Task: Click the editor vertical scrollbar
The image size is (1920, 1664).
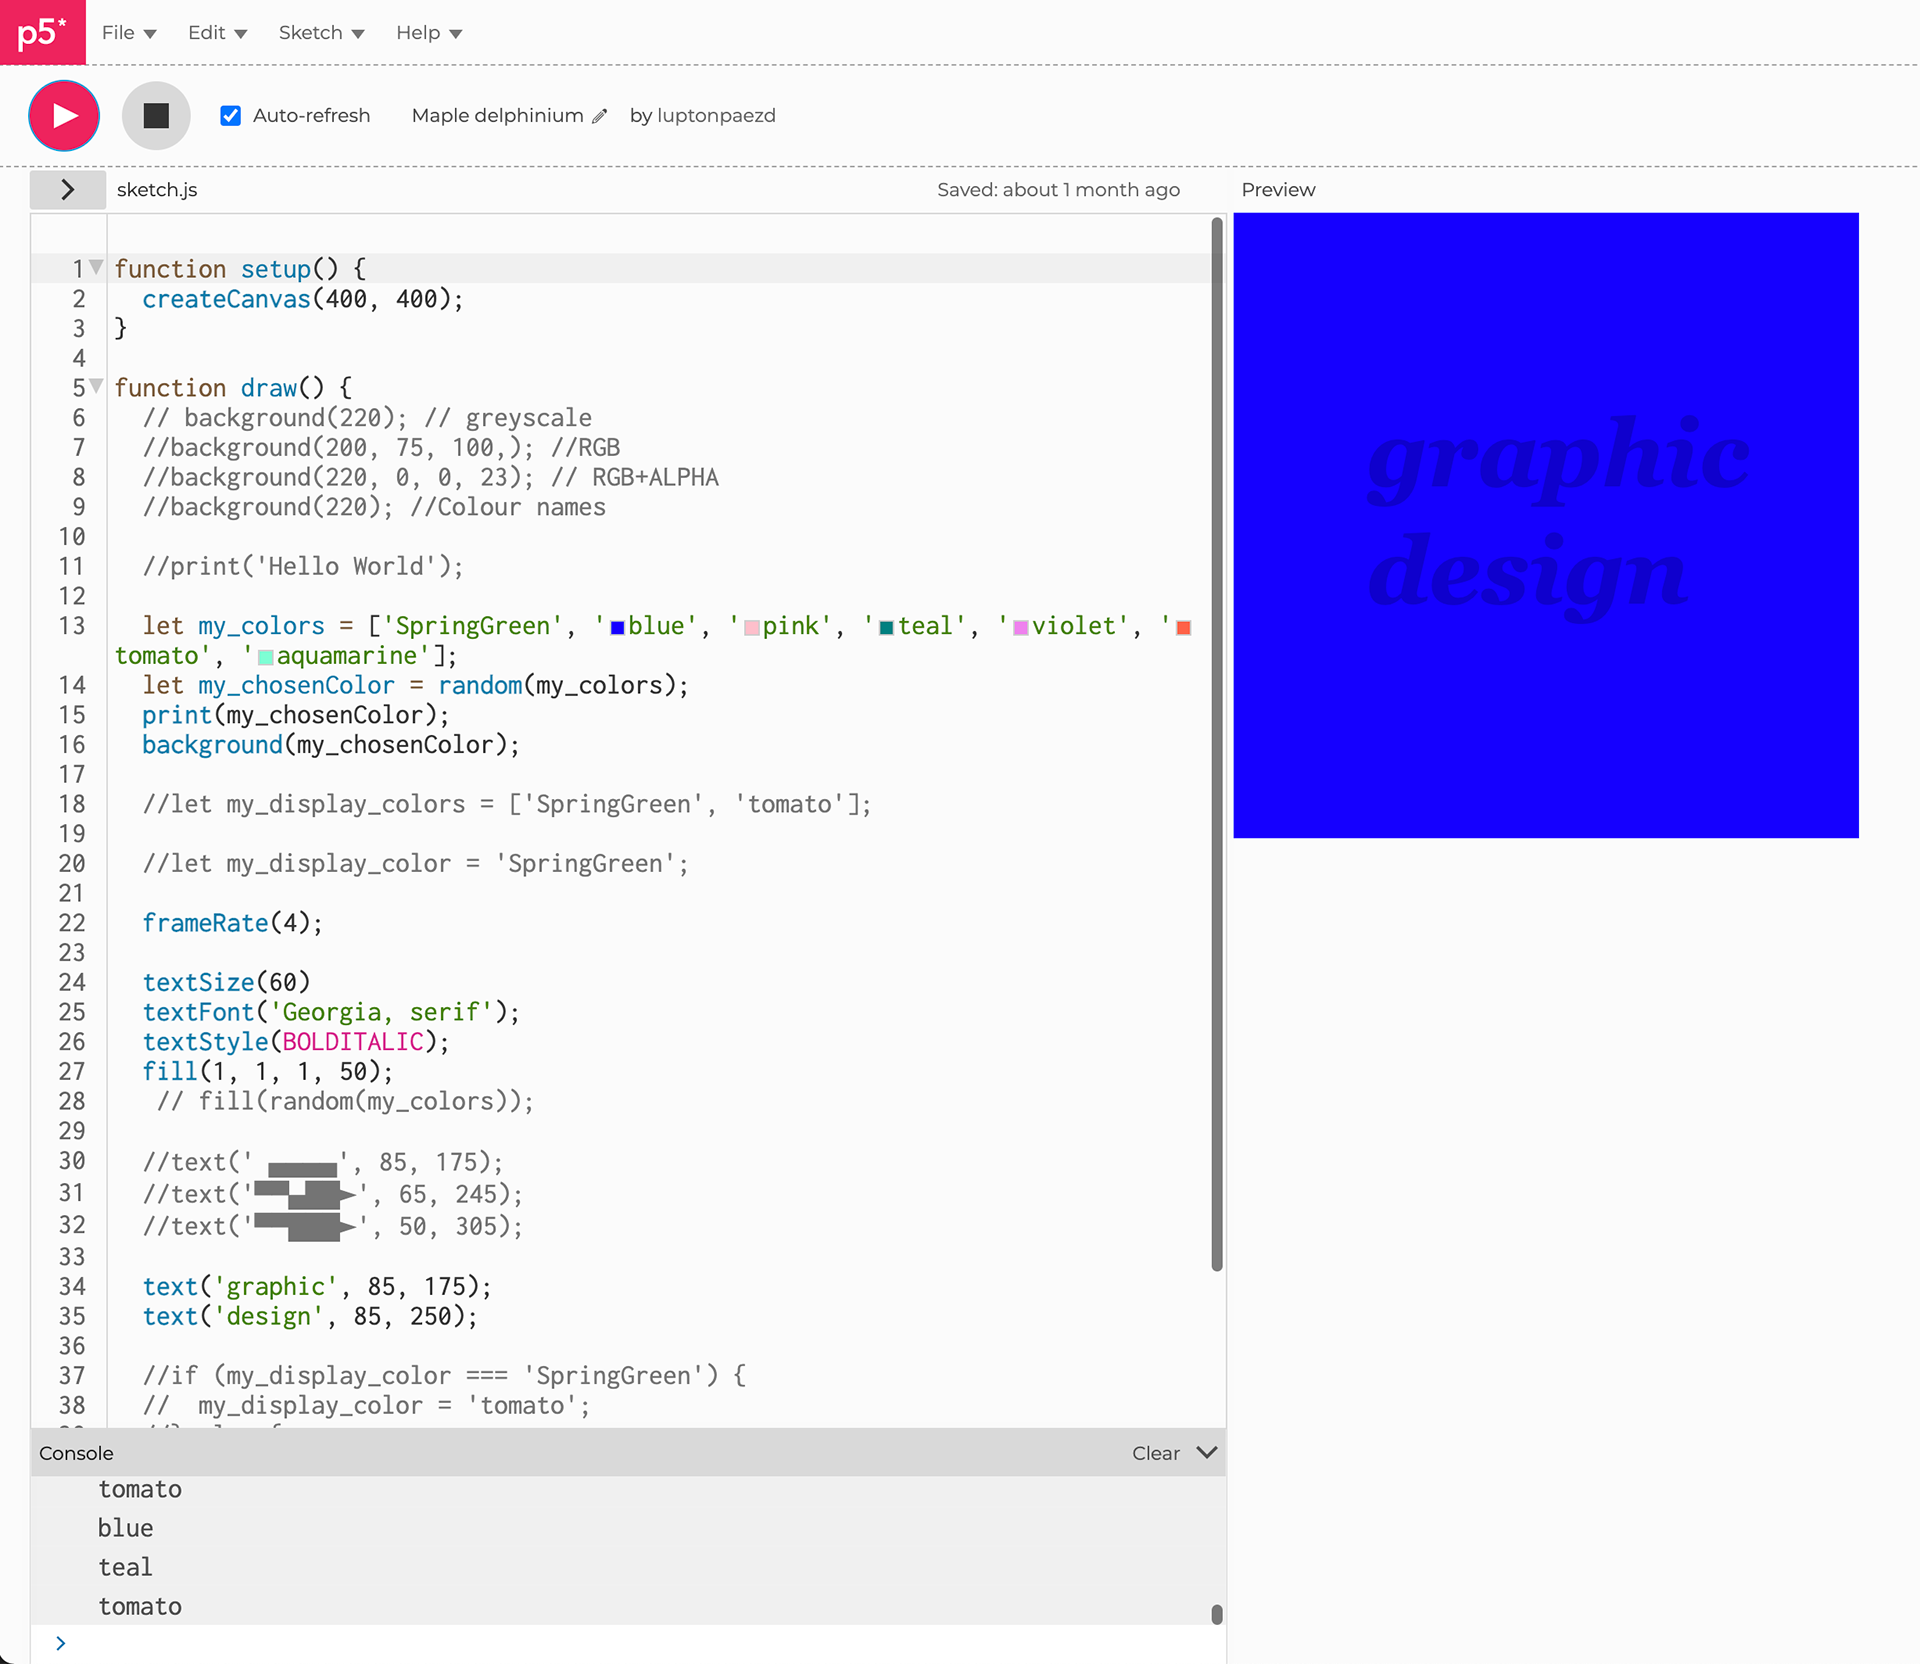Action: 1217,744
